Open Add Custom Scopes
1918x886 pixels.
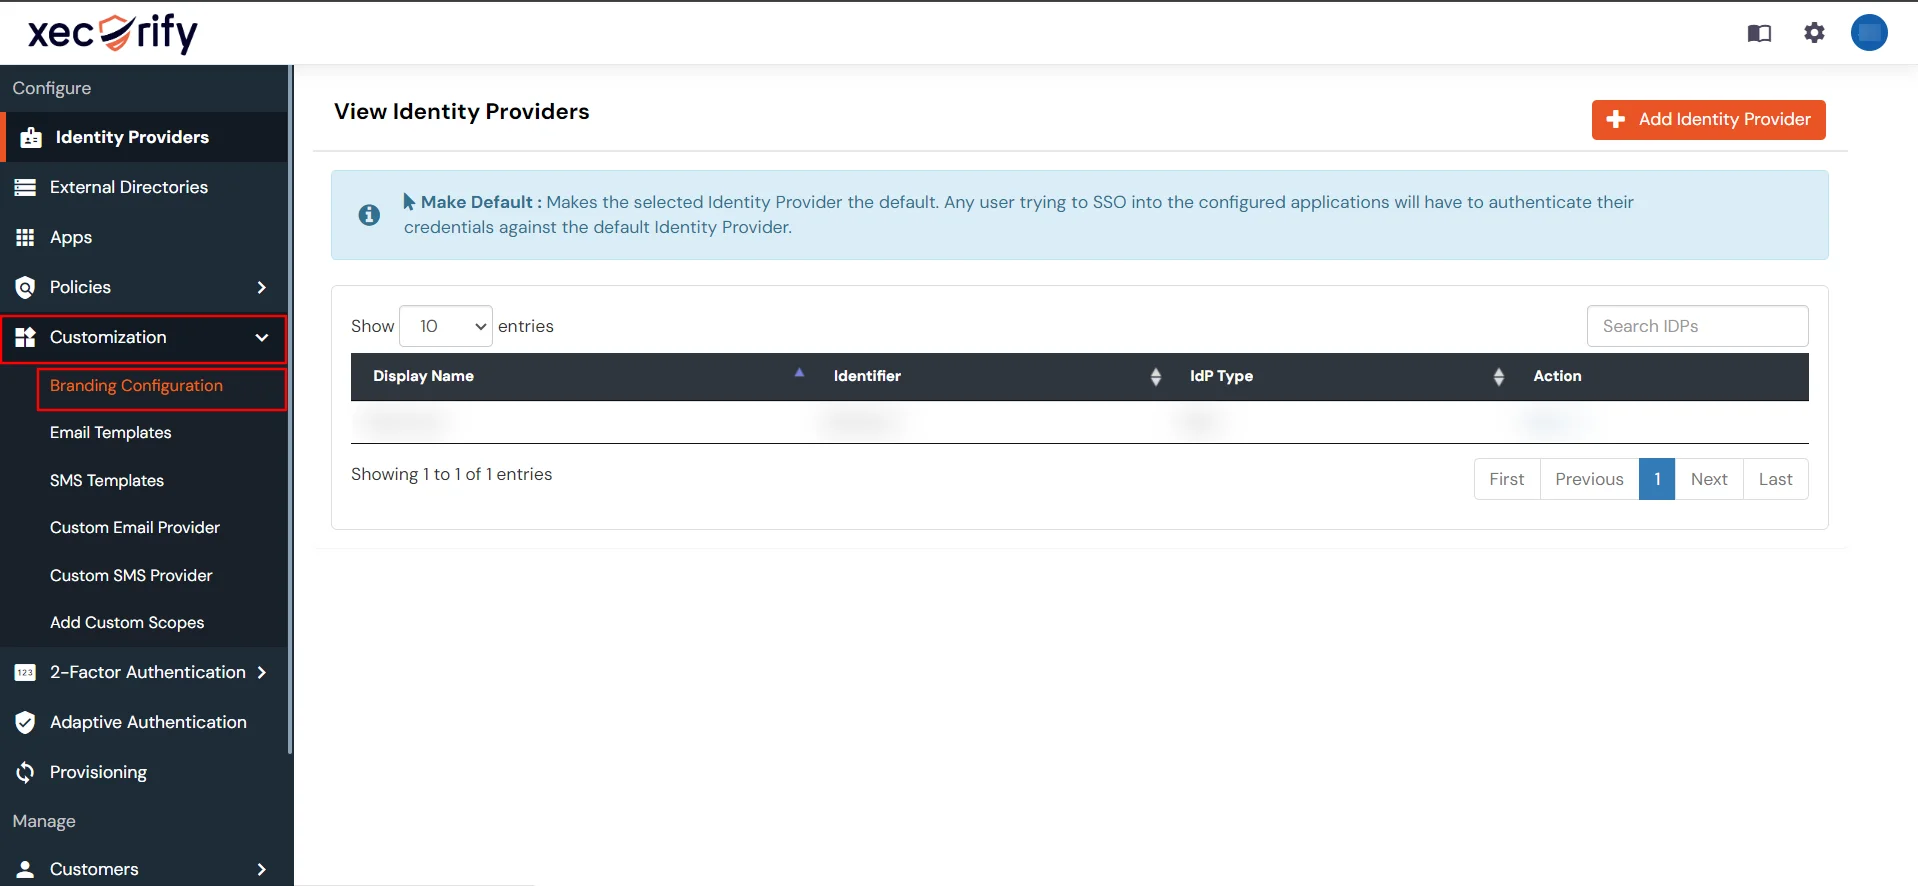click(x=127, y=623)
